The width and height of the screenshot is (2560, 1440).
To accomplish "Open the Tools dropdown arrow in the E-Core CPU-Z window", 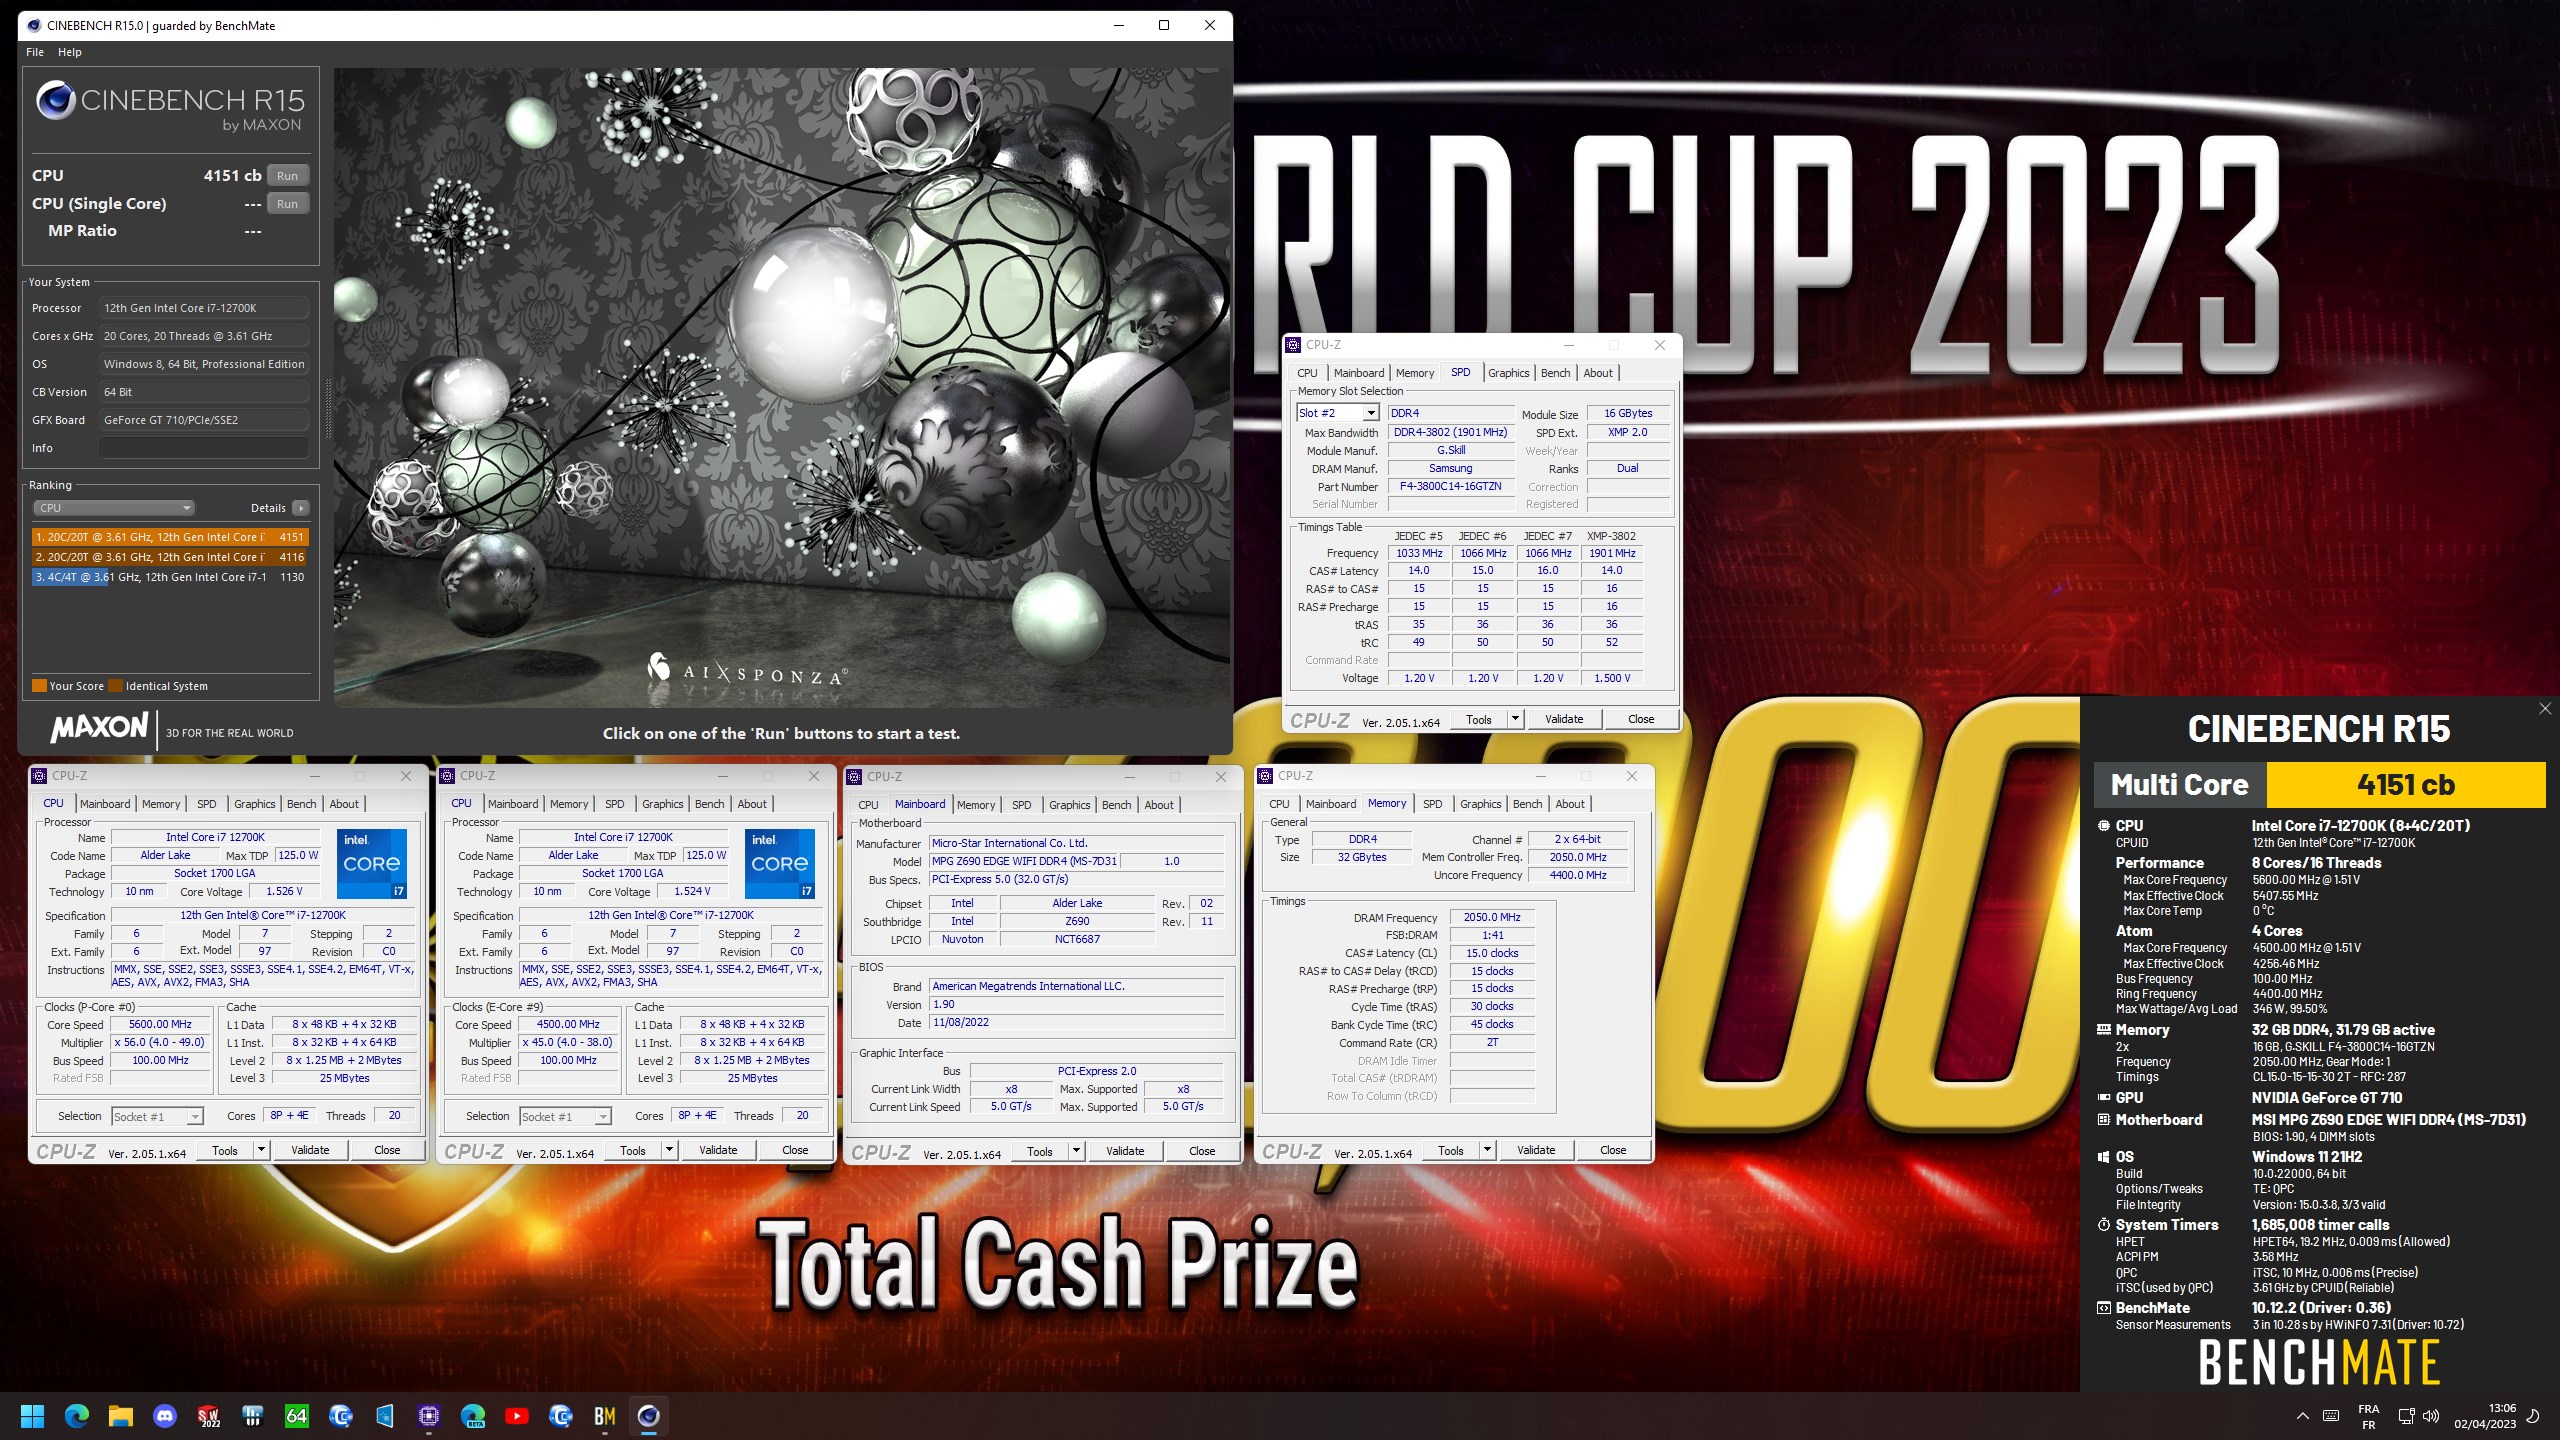I will click(669, 1150).
